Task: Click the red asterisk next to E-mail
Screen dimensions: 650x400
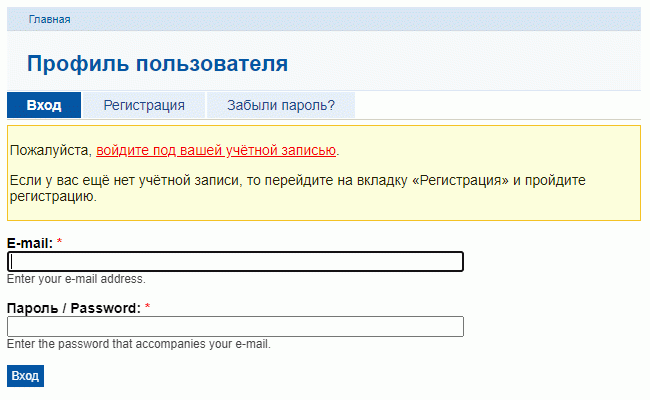Action: point(59,242)
